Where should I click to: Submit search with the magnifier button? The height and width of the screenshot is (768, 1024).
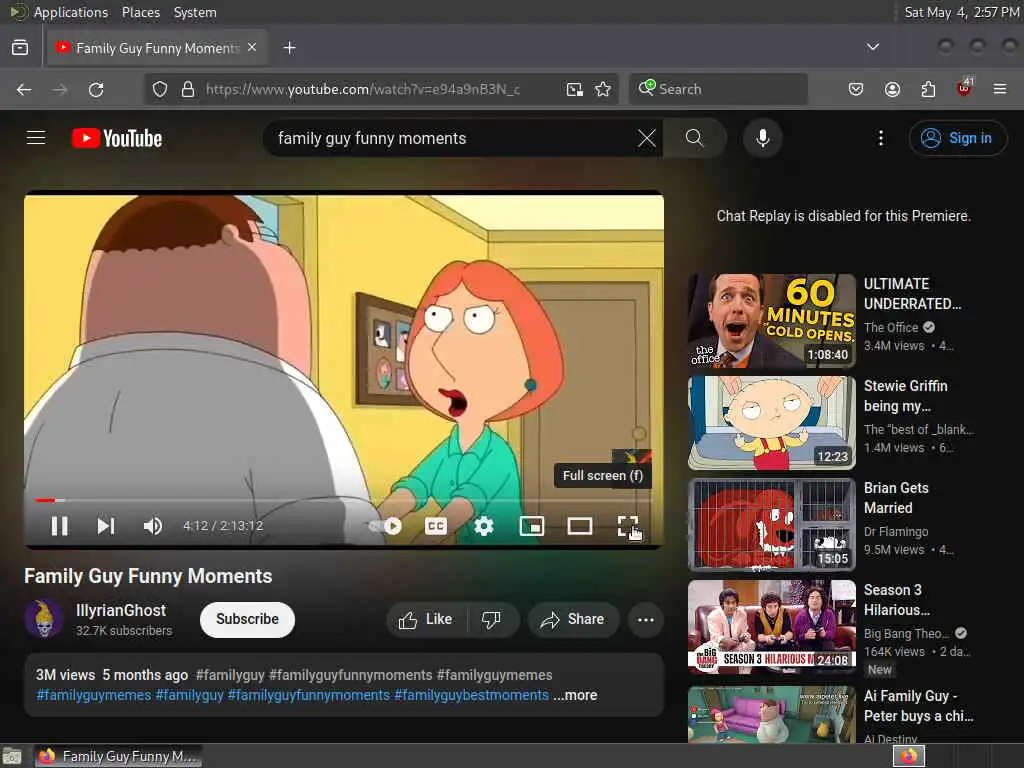[694, 138]
